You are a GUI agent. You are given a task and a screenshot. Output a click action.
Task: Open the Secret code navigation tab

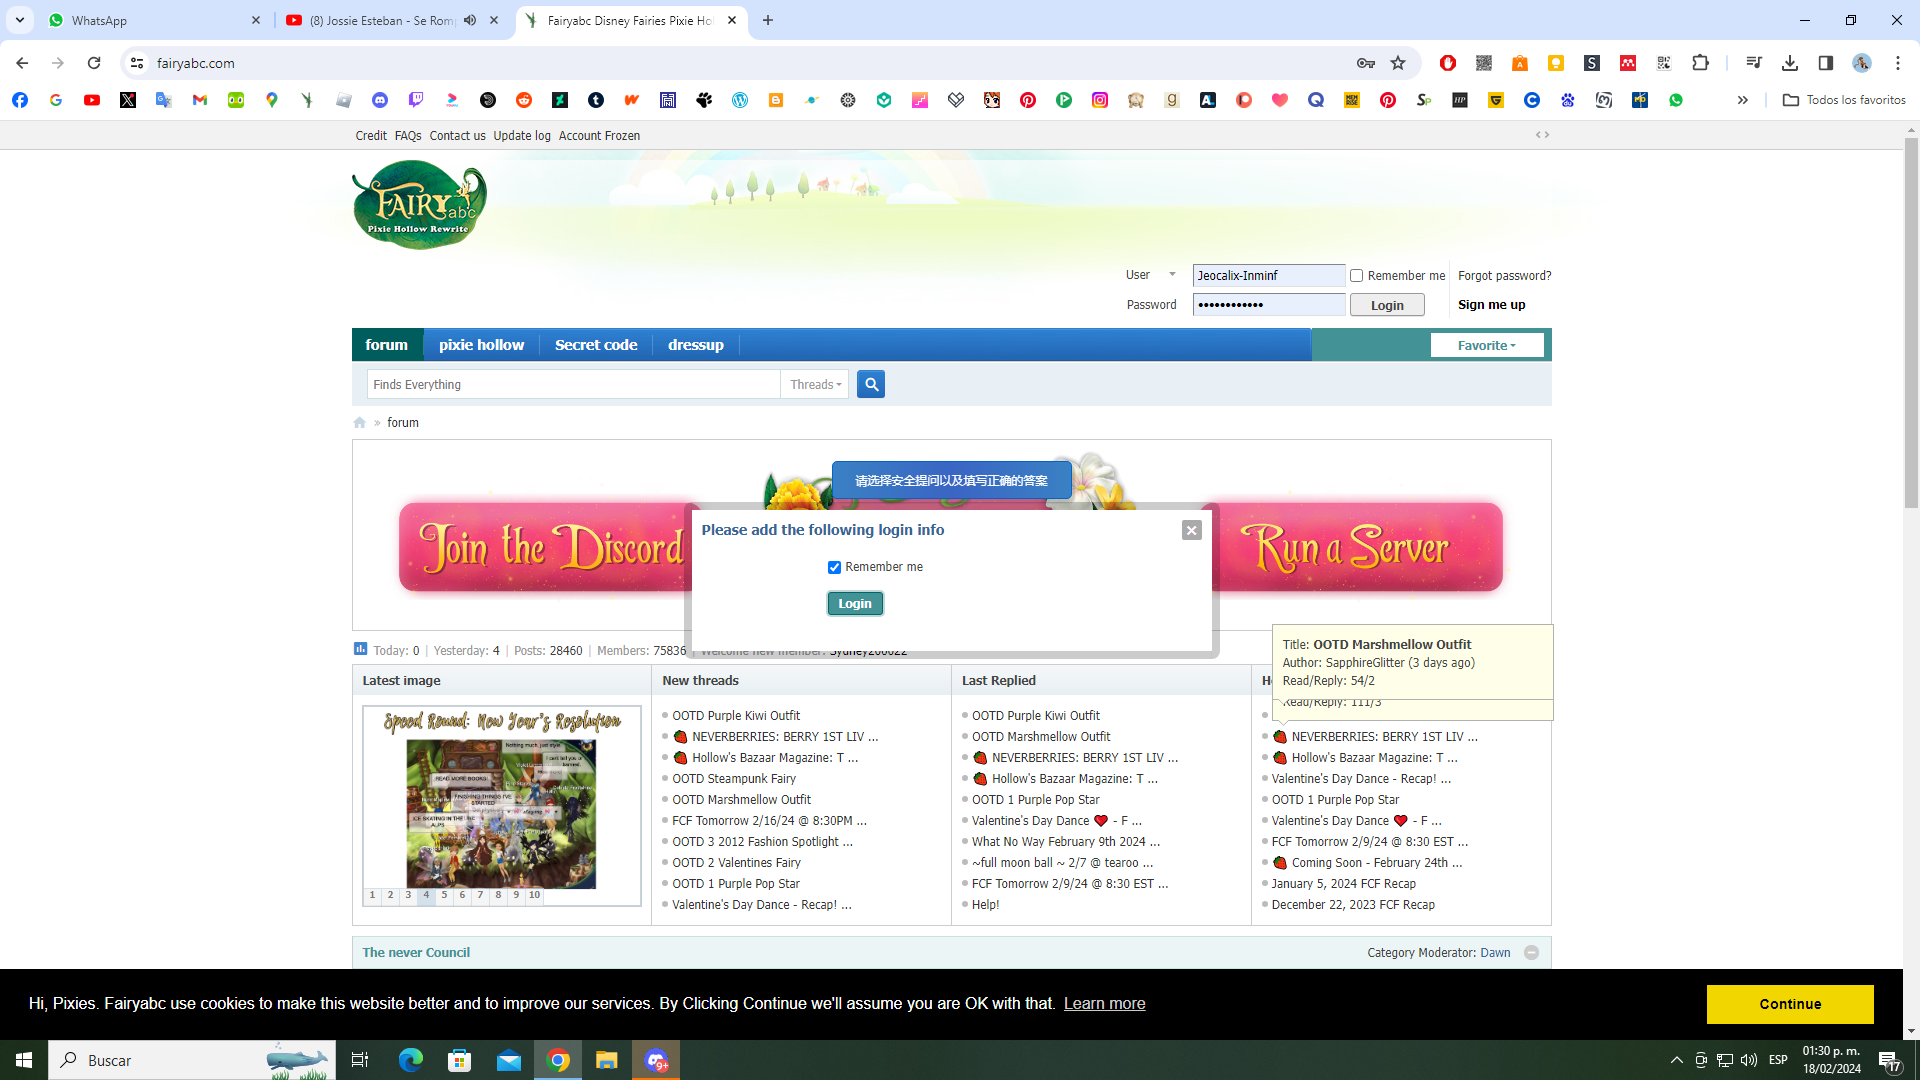coord(596,345)
